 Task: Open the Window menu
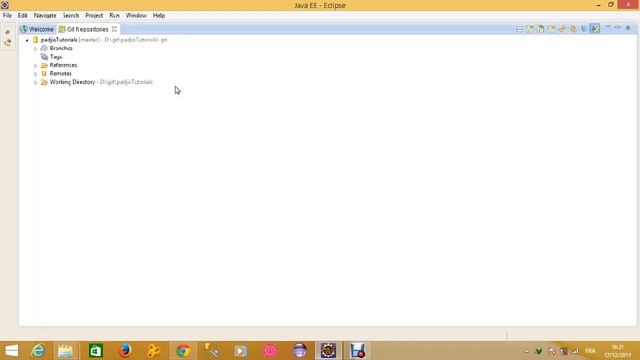[x=136, y=16]
